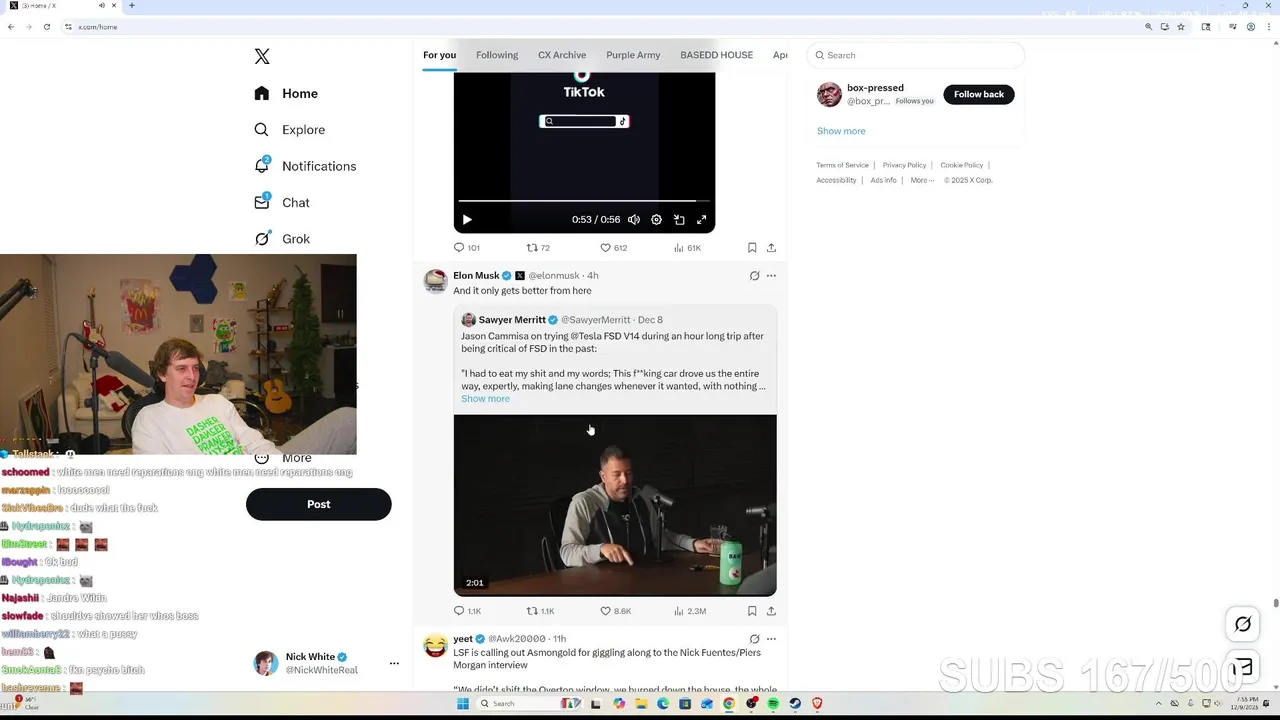Like the TikTok video post

point(613,247)
